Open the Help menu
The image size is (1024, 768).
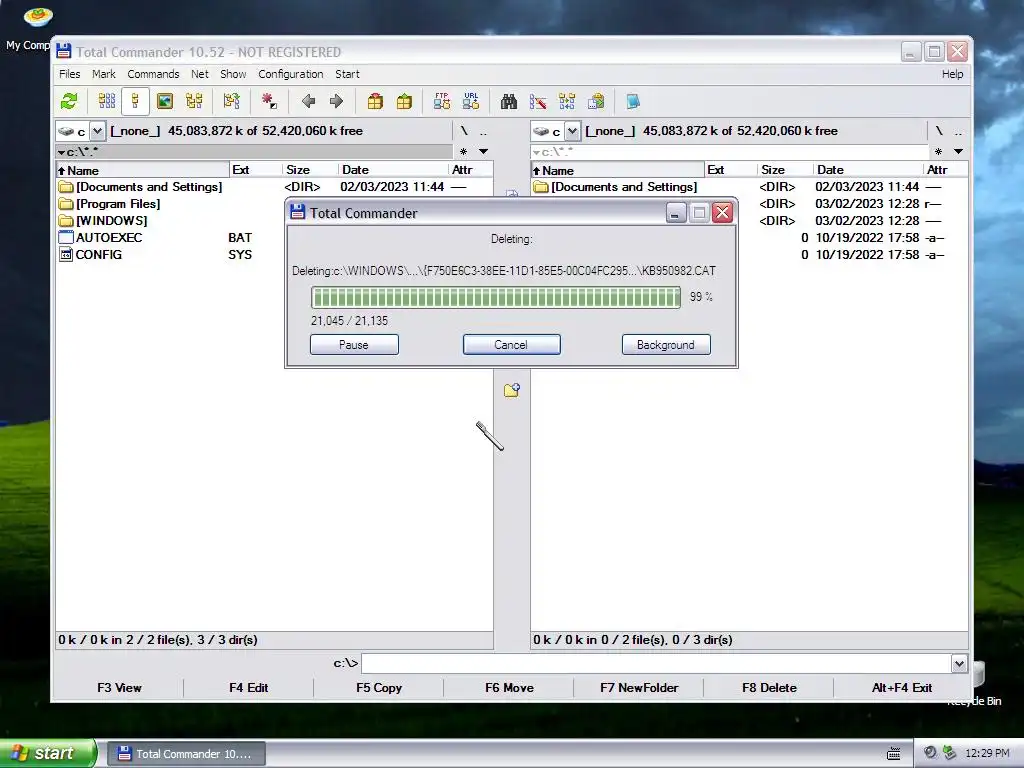[952, 74]
